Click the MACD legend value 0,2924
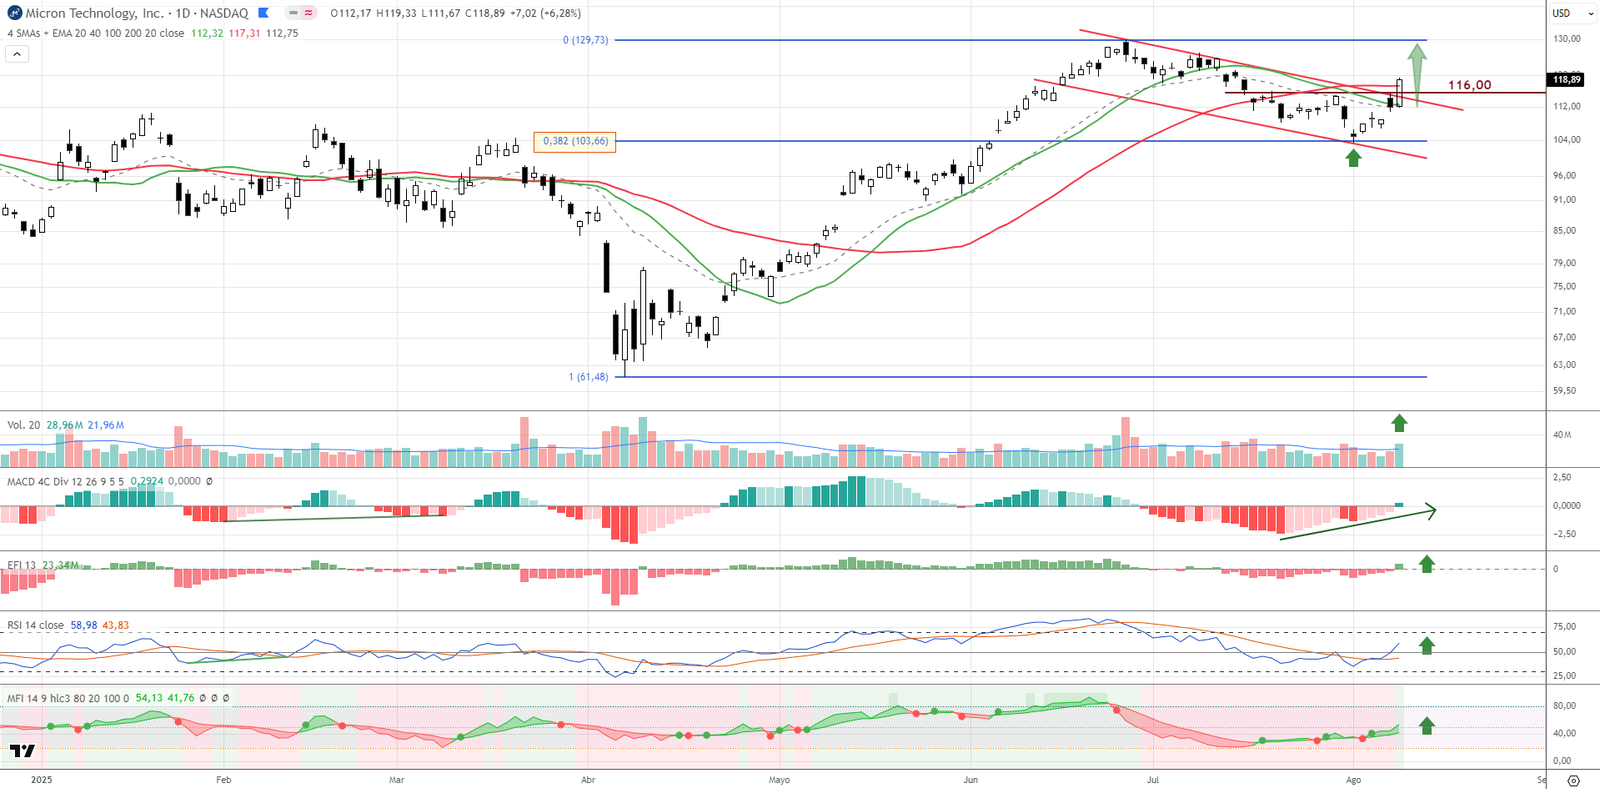 coord(146,481)
